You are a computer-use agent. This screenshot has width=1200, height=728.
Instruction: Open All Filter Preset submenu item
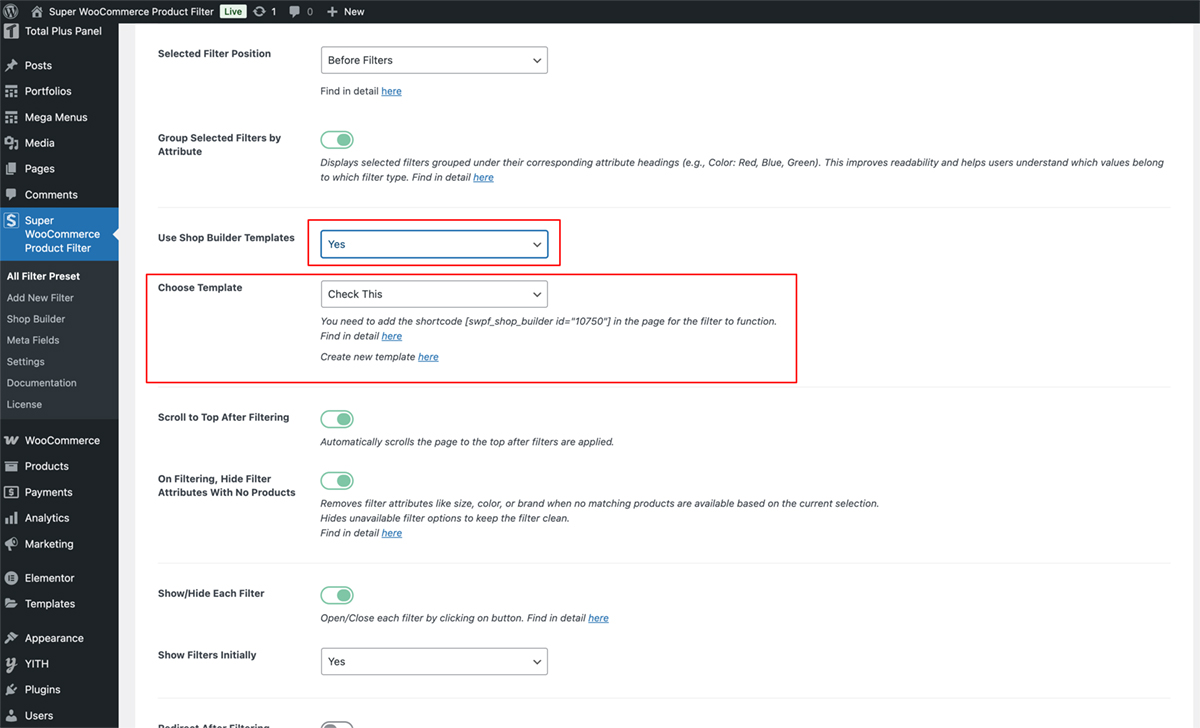click(x=43, y=276)
